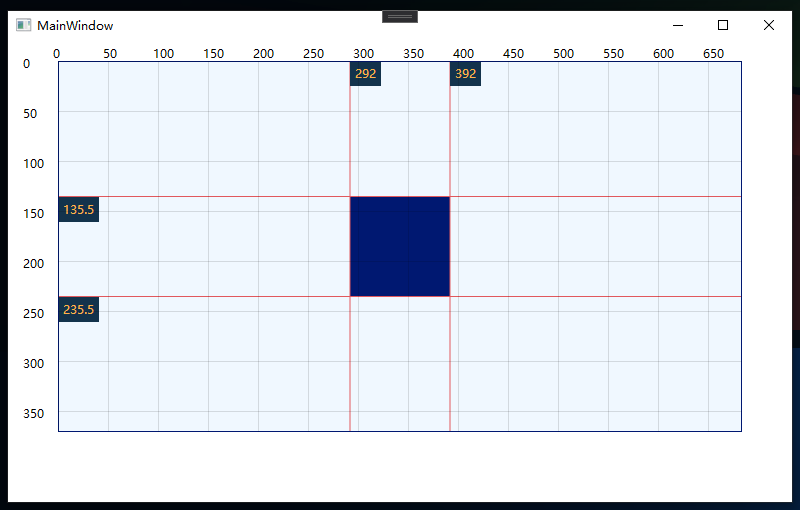This screenshot has height=510, width=800.
Task: Click the 350 label on the left ruler
Action: tap(34, 414)
